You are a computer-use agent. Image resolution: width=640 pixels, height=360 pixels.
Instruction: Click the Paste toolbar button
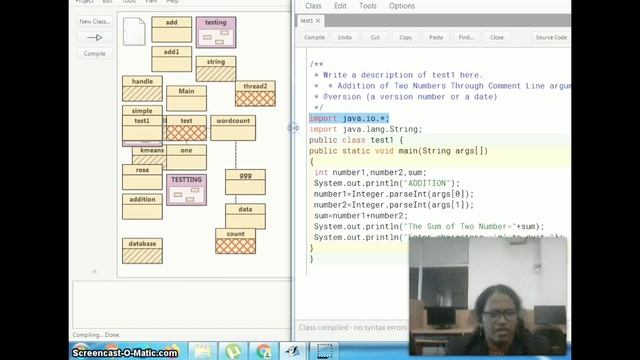pyautogui.click(x=436, y=37)
